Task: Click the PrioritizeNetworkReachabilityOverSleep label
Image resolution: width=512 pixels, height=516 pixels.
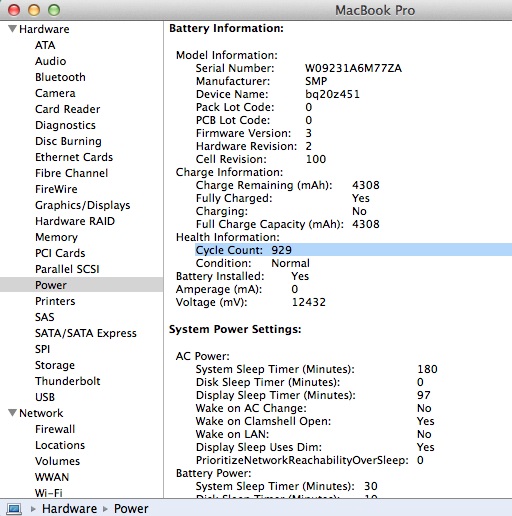Action: 302,460
